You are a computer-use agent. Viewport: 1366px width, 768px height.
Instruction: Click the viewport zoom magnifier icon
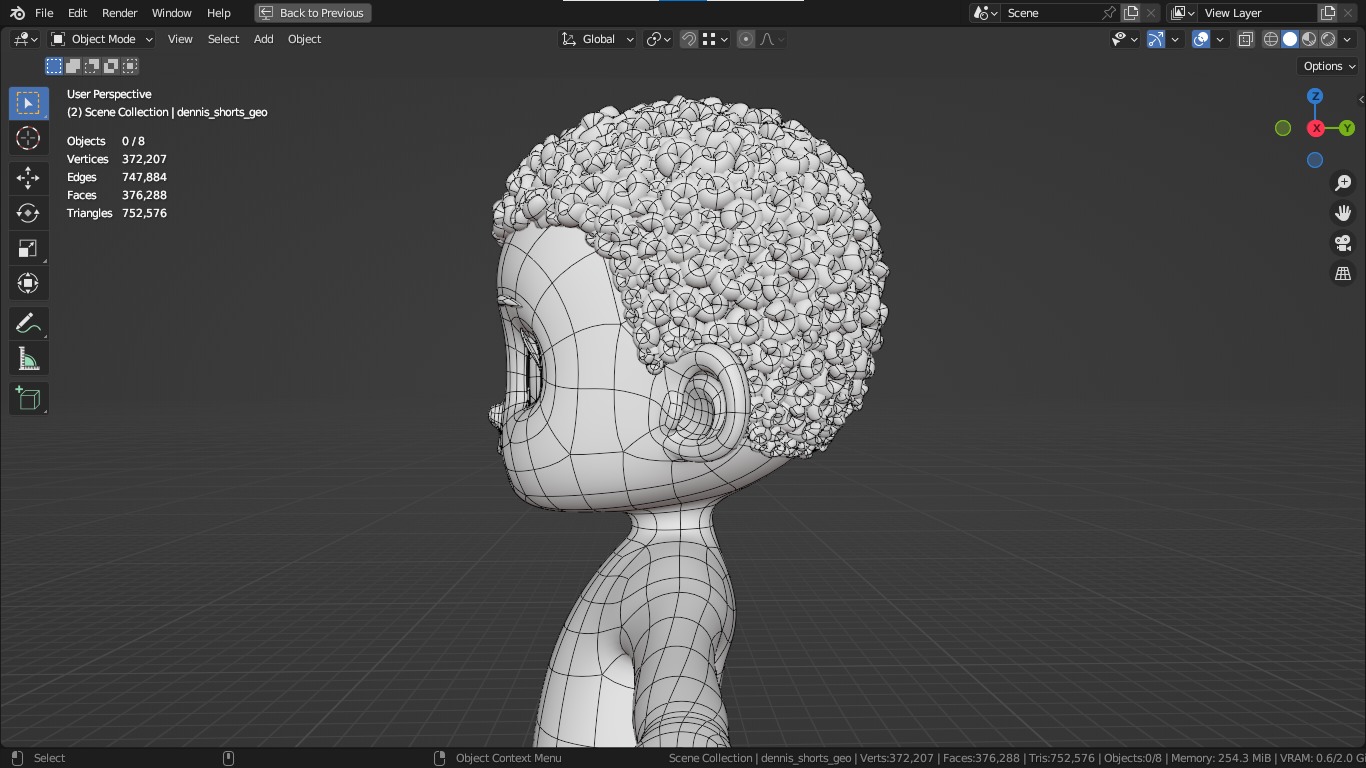[x=1343, y=183]
